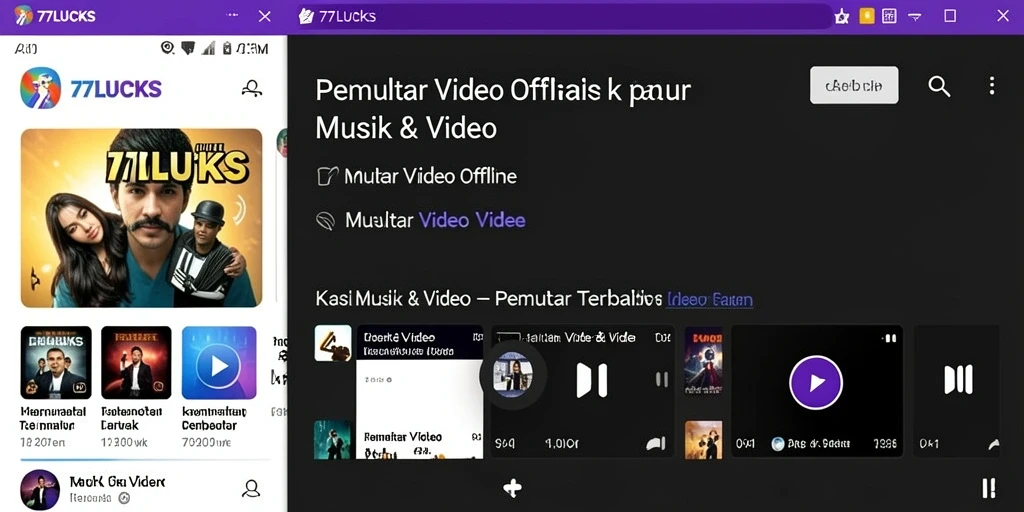1024x512 pixels.
Task: Tap the colorful 77LUCKS app logo
Action: coord(40,88)
